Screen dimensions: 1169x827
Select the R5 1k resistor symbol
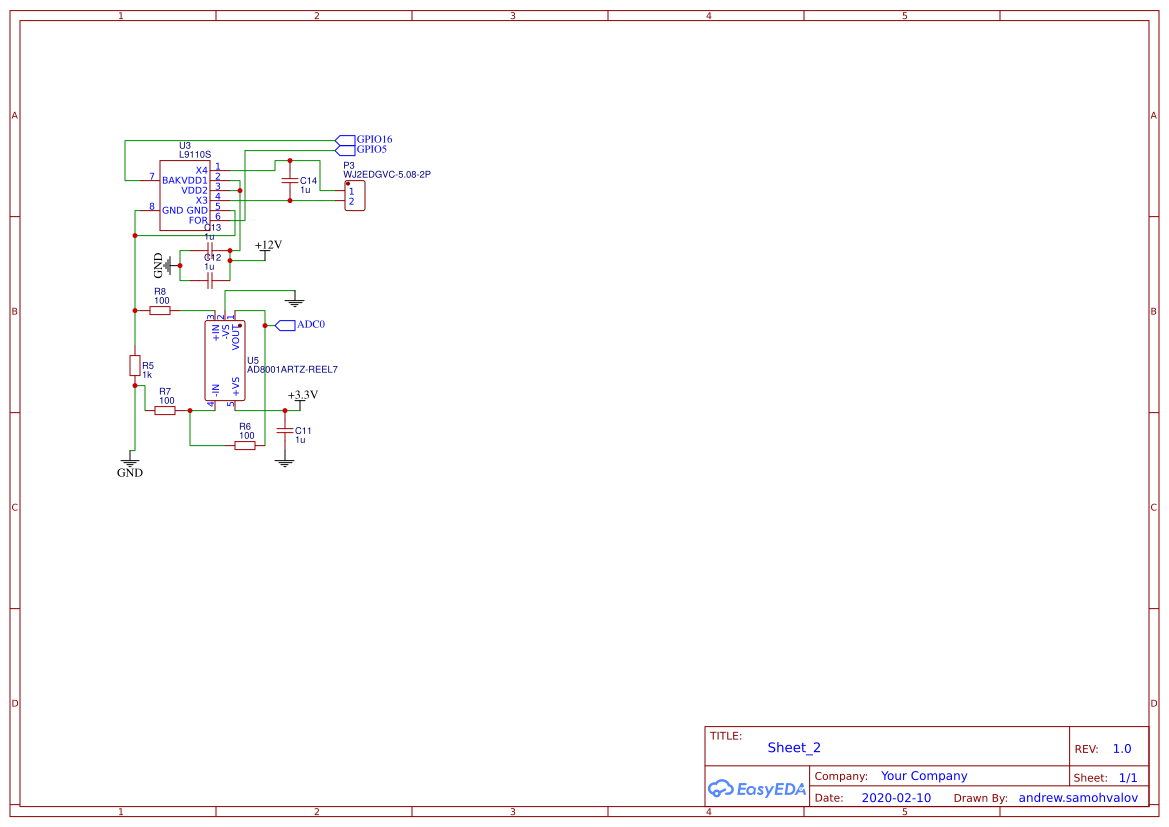[x=135, y=365]
